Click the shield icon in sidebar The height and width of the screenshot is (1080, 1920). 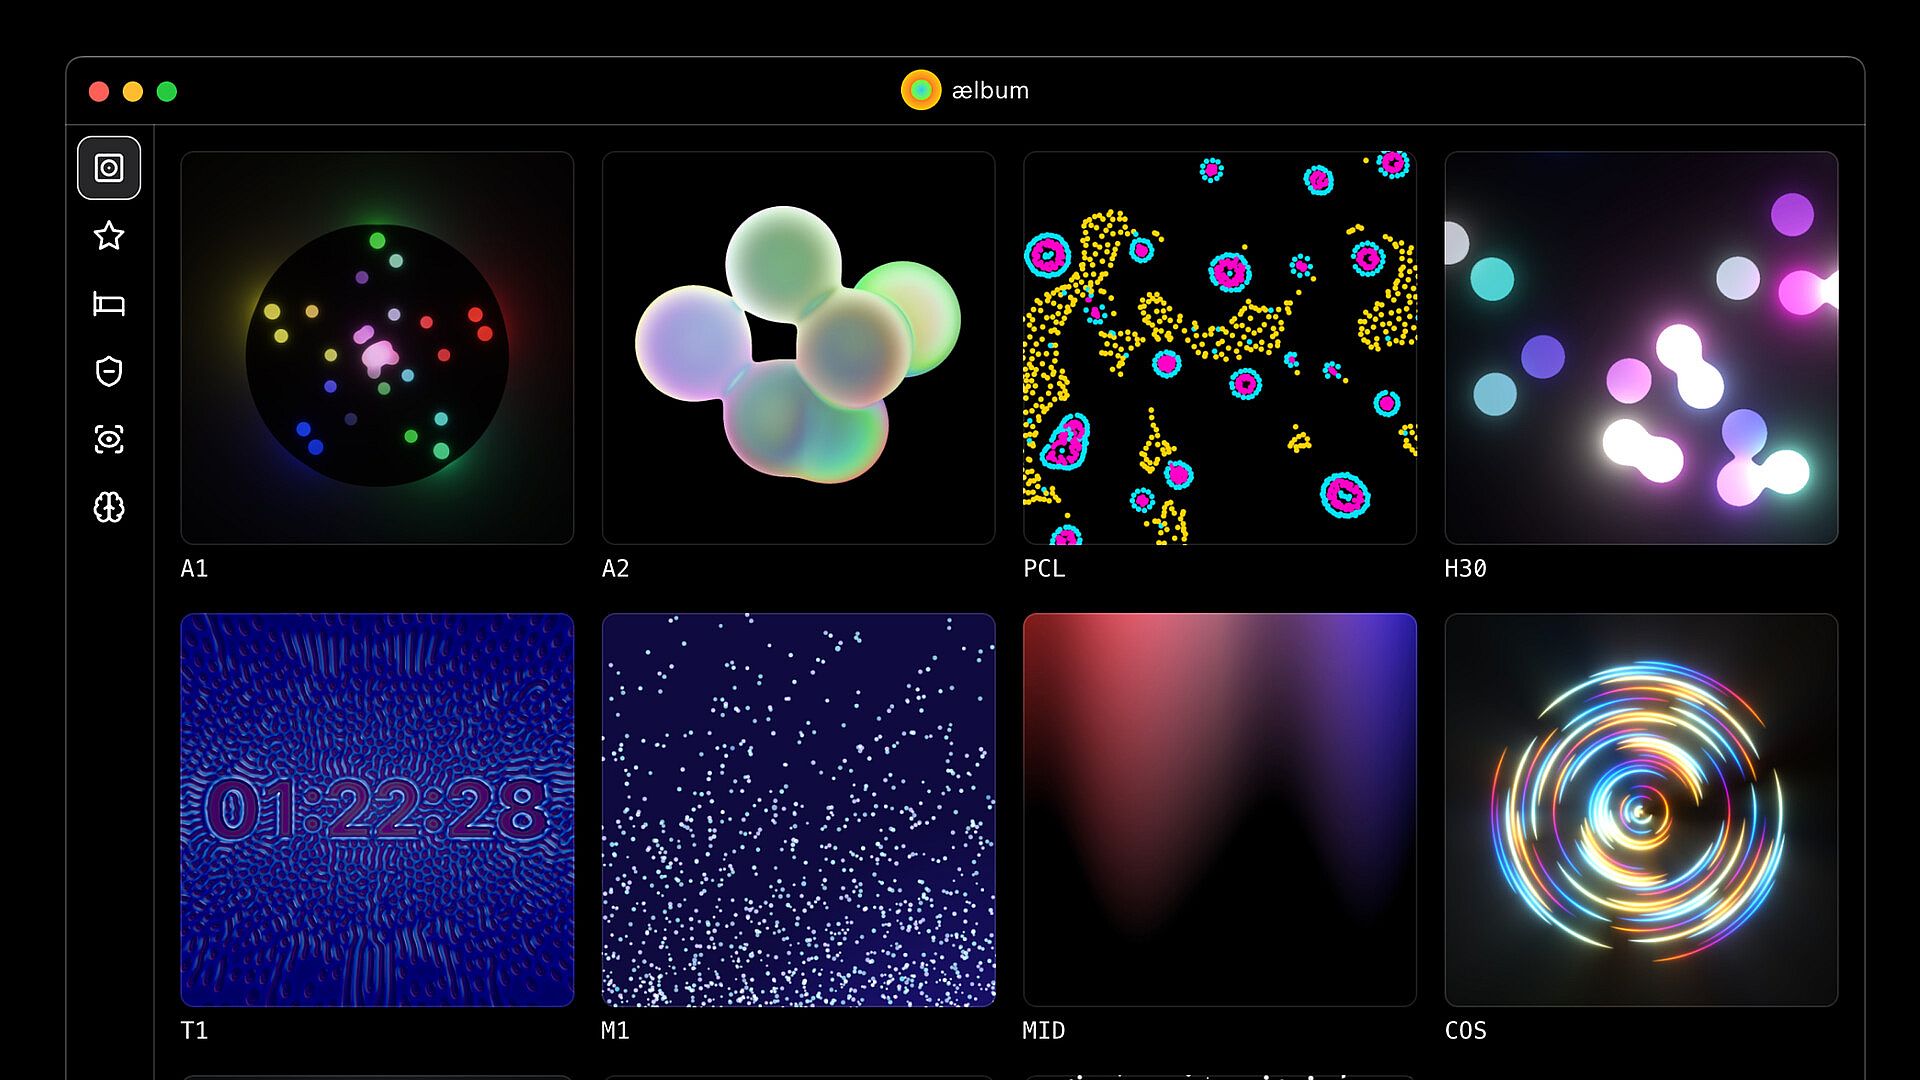click(x=109, y=372)
